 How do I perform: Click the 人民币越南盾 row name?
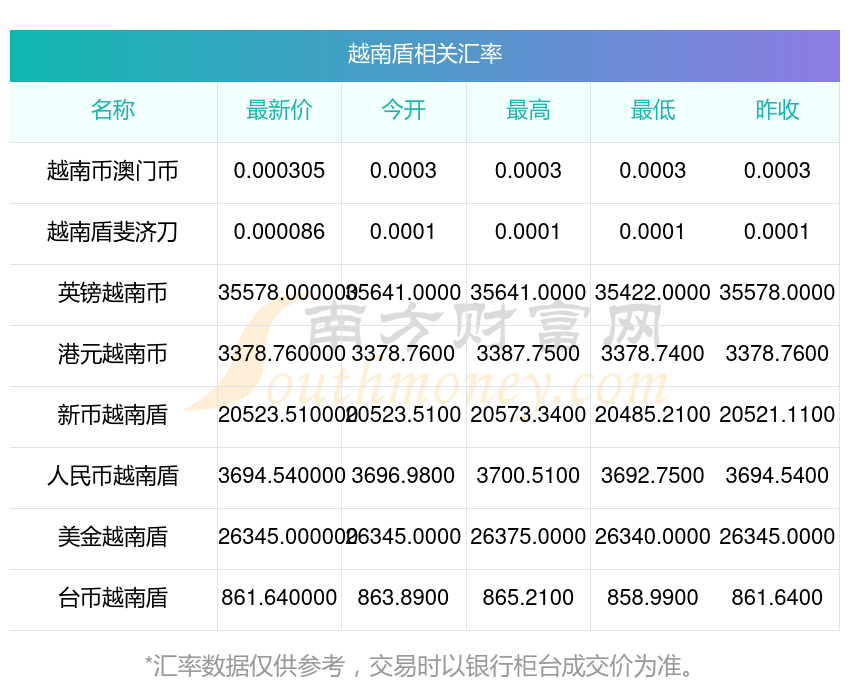pyautogui.click(x=113, y=476)
